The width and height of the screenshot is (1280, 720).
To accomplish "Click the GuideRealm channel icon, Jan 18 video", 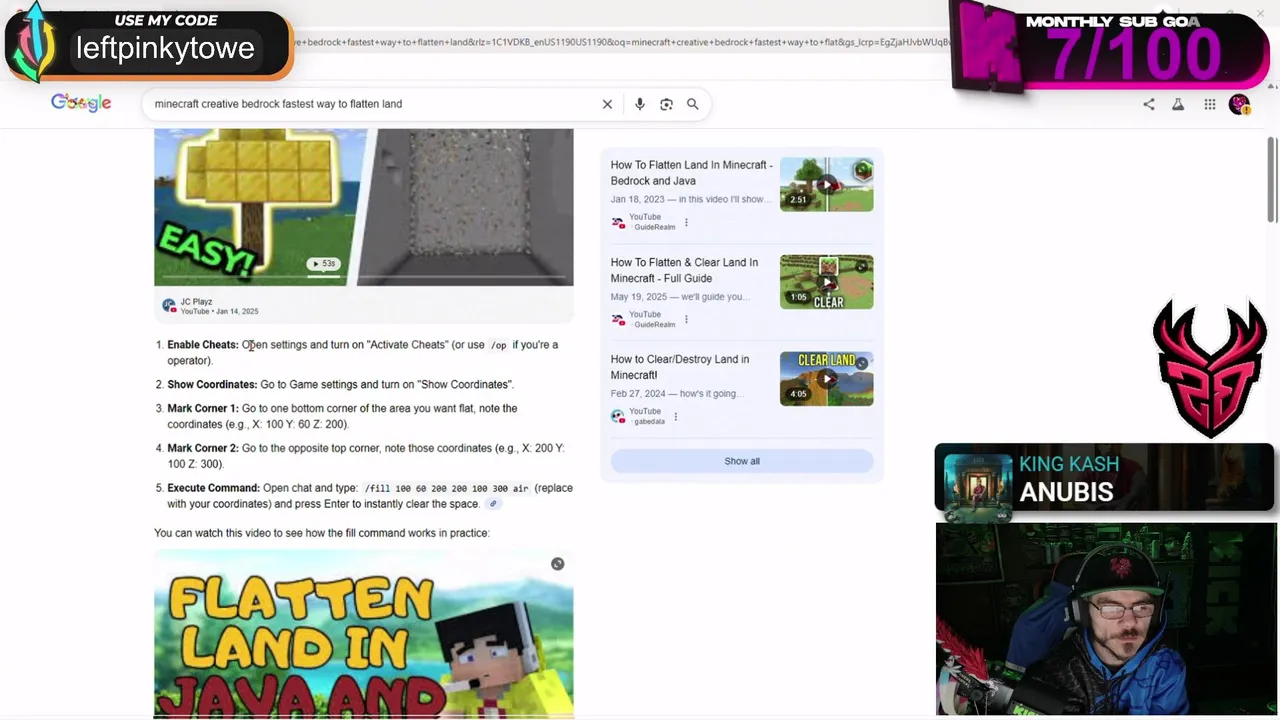I will tap(618, 222).
